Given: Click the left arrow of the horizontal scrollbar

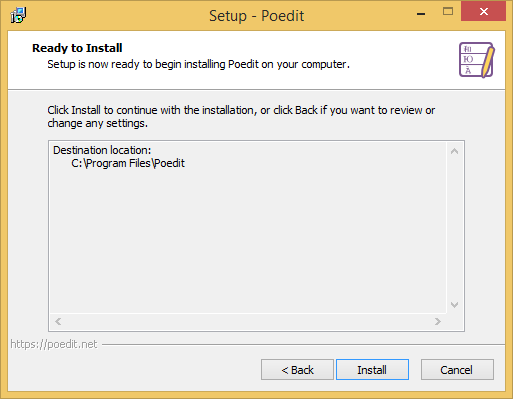Looking at the screenshot, I should pos(58,321).
